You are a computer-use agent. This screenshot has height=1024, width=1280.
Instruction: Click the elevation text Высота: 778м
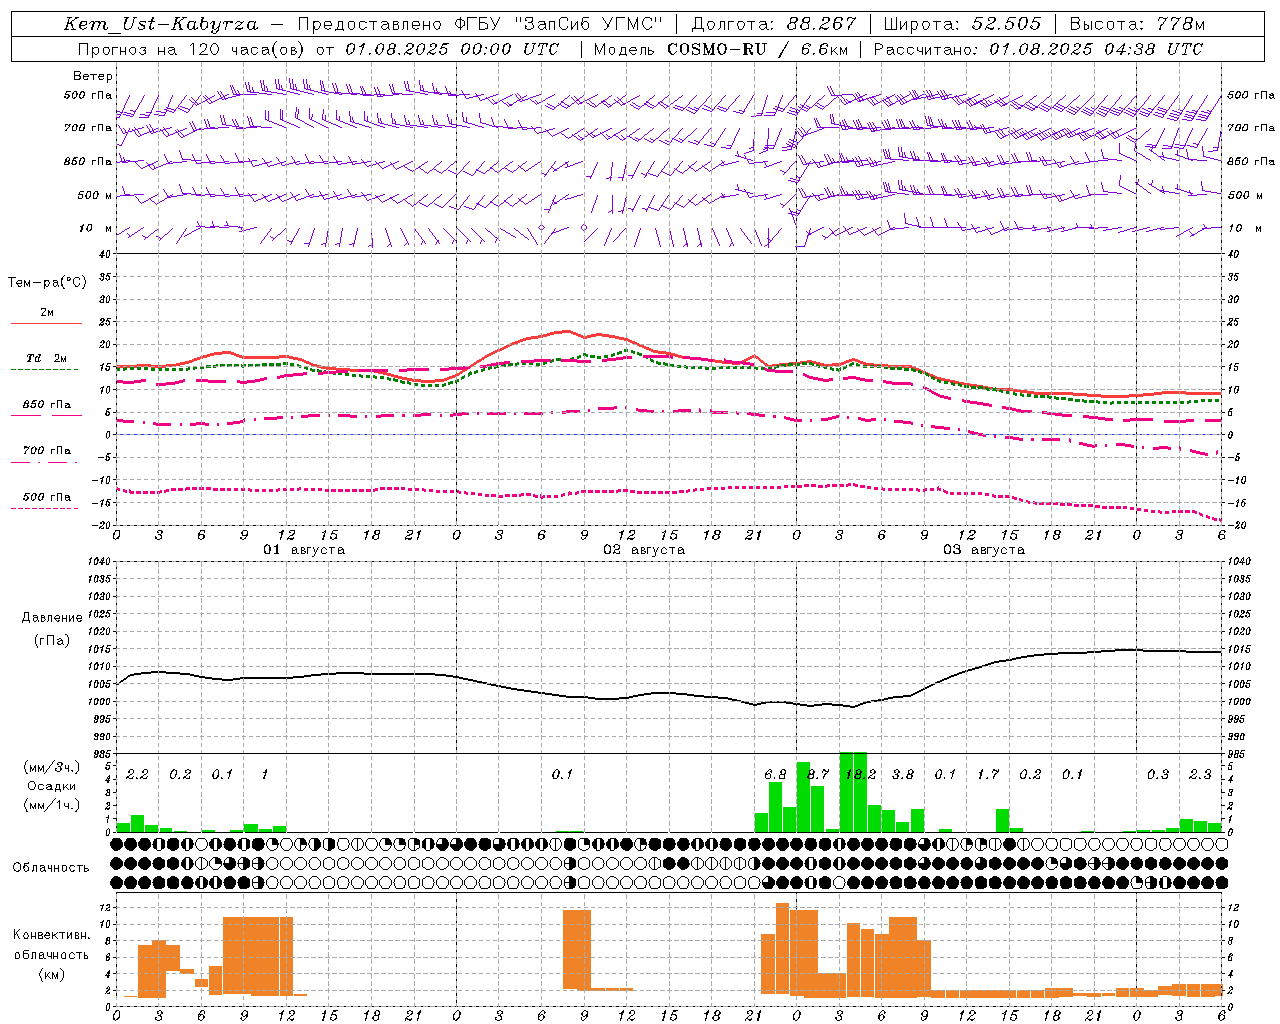pos(1137,24)
